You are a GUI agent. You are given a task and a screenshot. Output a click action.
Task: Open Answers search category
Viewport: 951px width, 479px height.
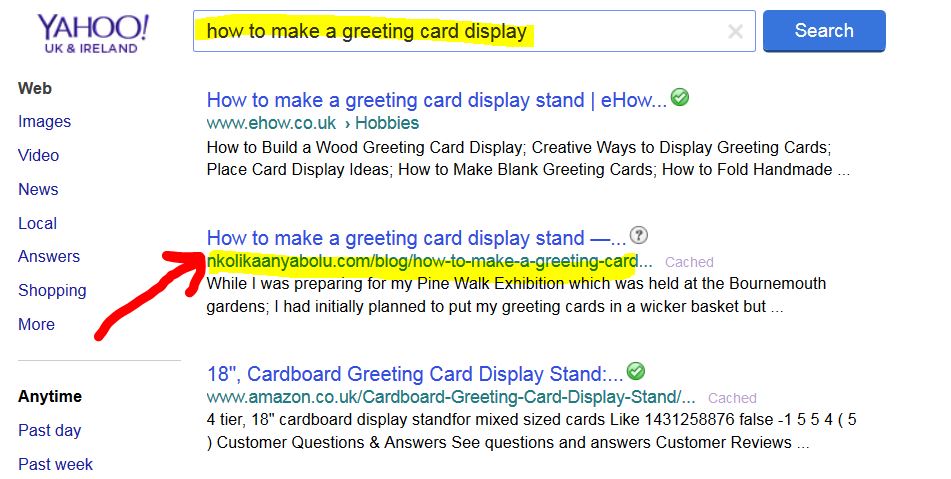tap(49, 256)
